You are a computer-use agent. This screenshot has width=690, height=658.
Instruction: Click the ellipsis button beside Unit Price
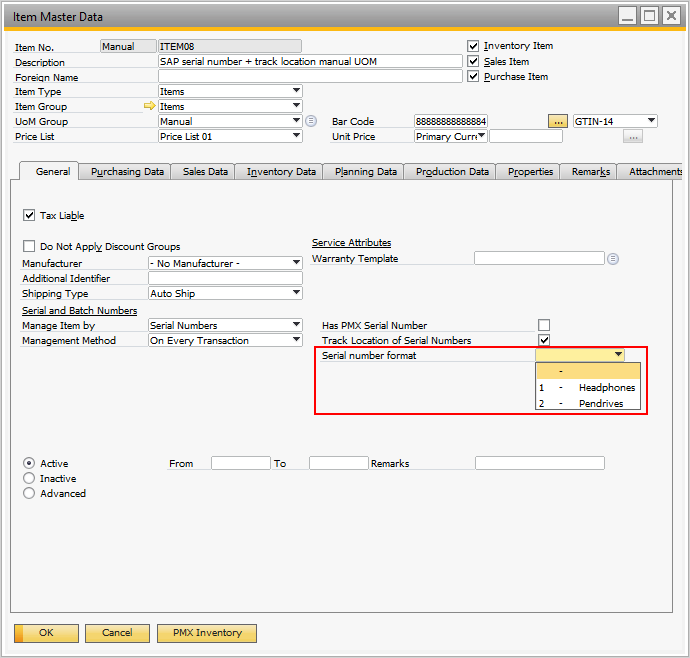pyautogui.click(x=632, y=137)
